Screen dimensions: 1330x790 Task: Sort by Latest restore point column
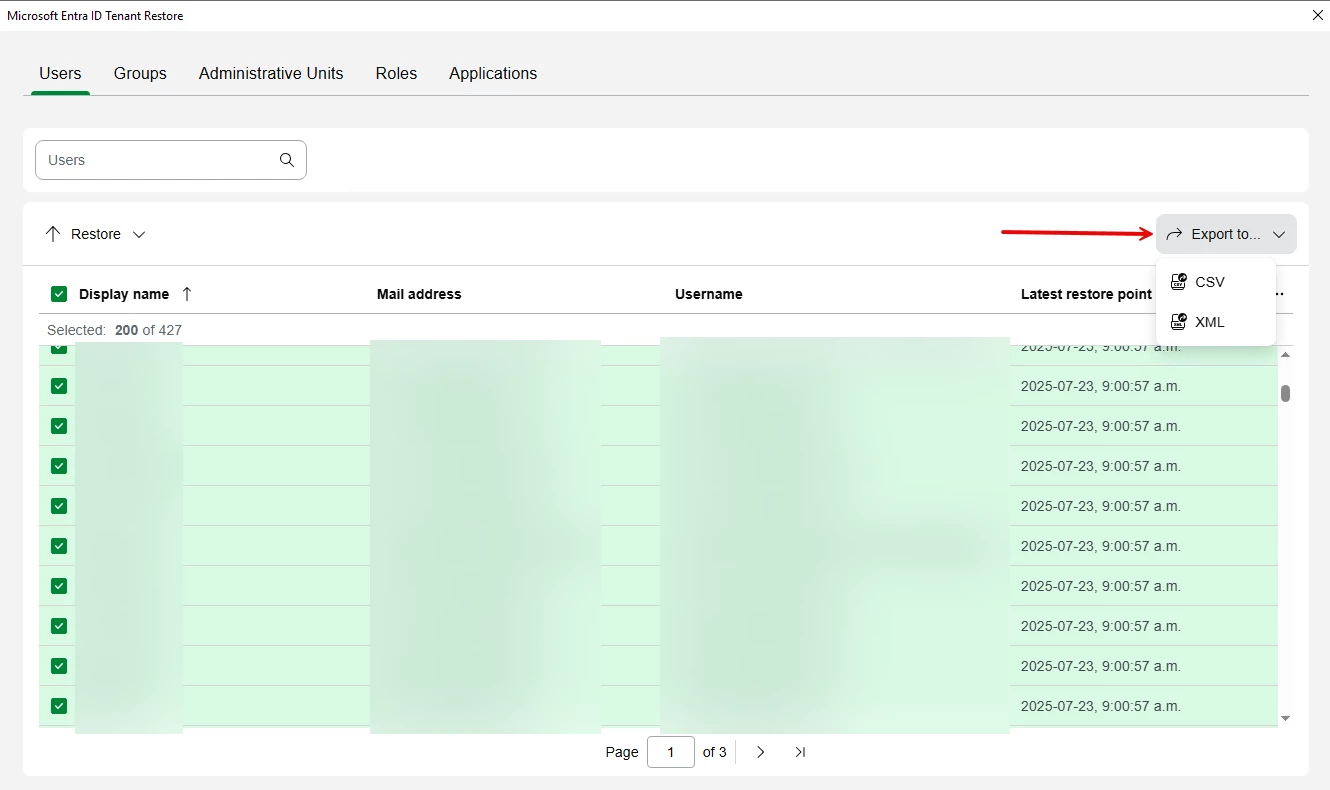tap(1086, 294)
